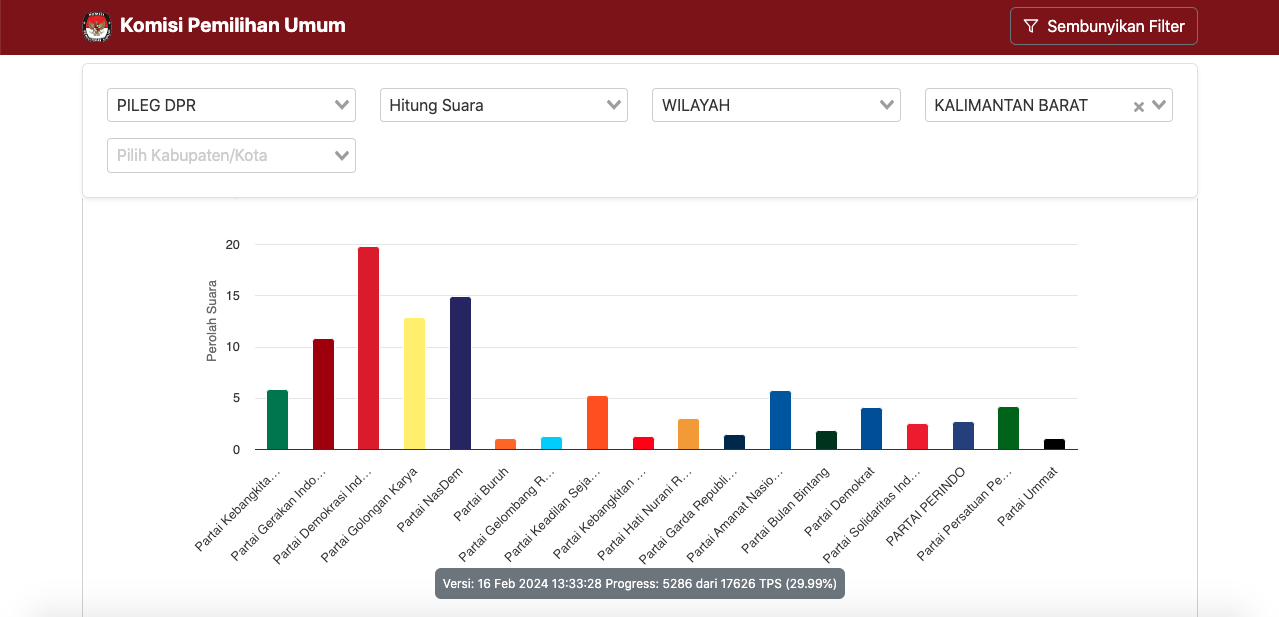Click the version progress info badge

click(x=640, y=584)
